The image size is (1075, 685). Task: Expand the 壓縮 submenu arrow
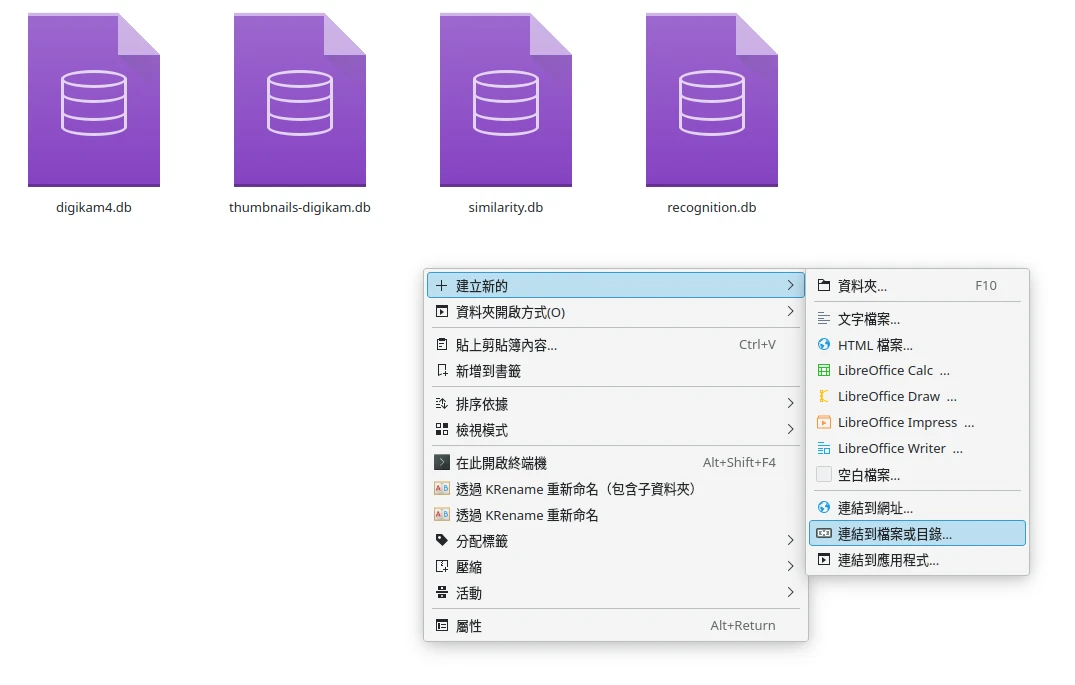[x=790, y=566]
